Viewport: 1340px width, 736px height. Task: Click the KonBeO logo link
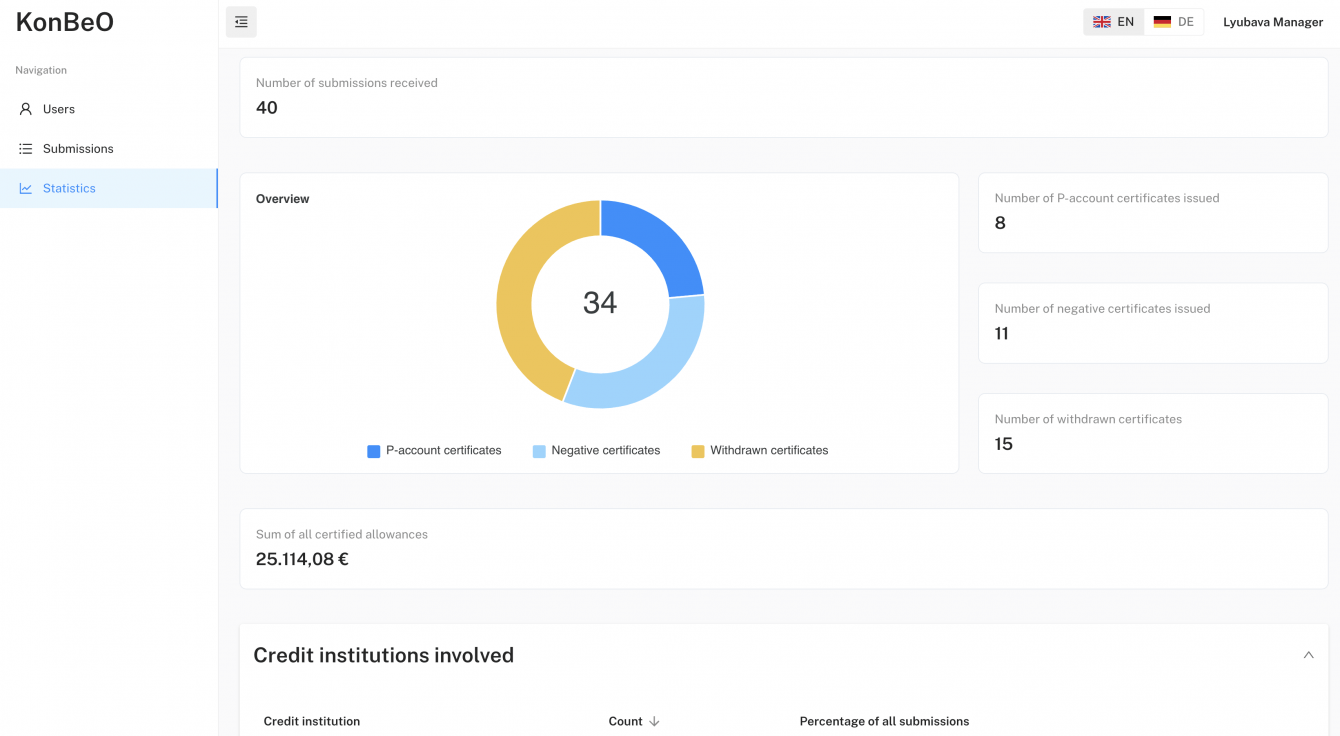pos(65,23)
